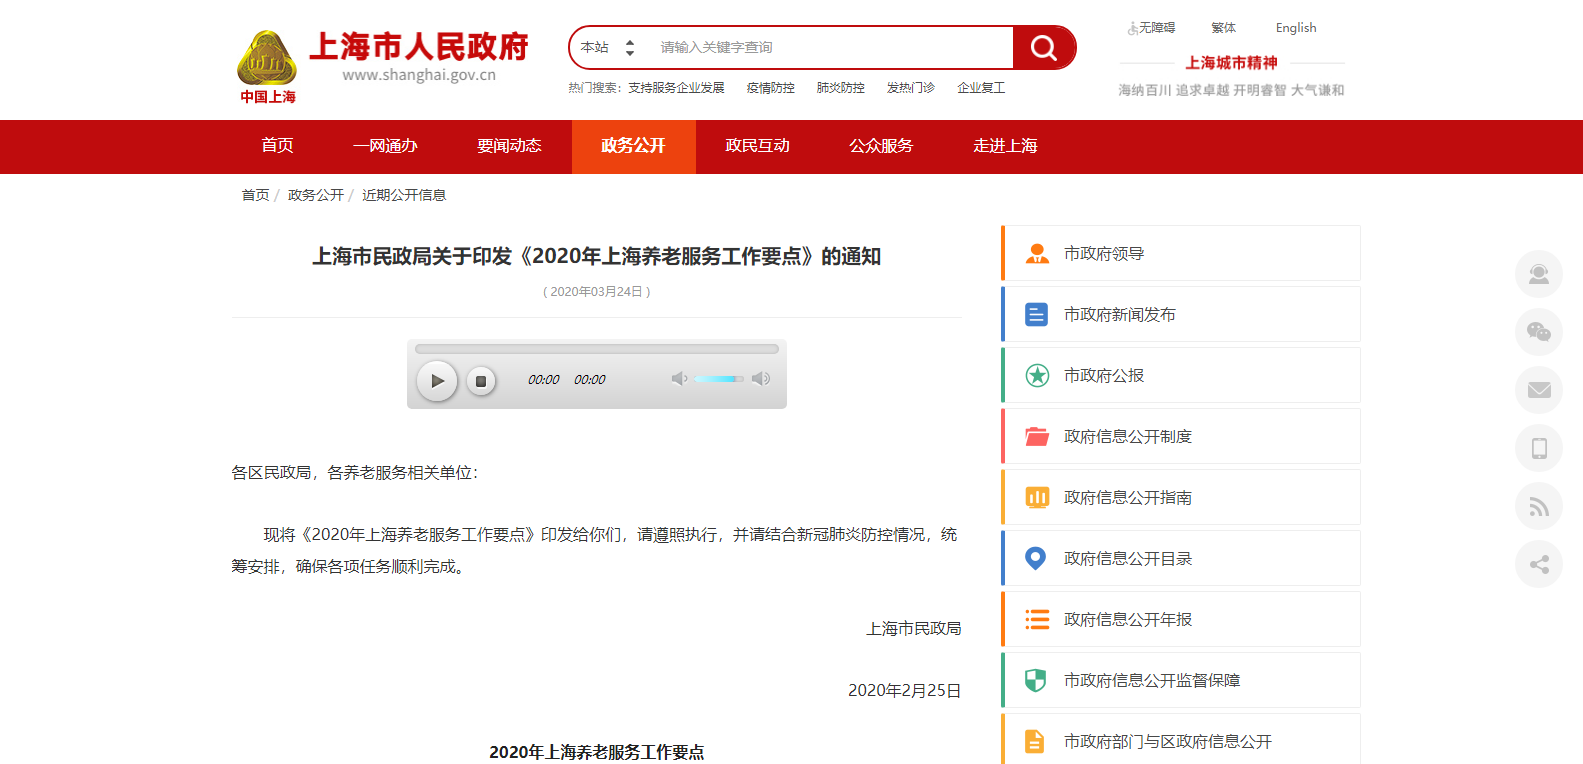Adjust the audio volume slider
1583x764 pixels.
point(718,379)
